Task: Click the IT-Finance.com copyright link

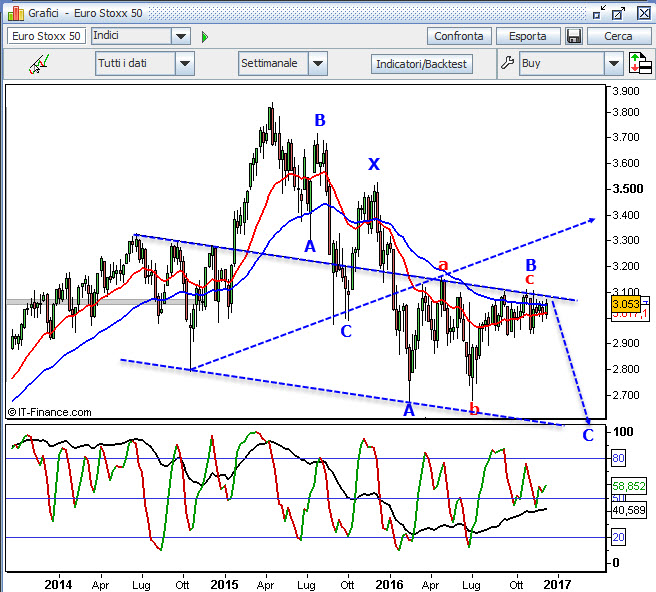Action: tap(50, 413)
